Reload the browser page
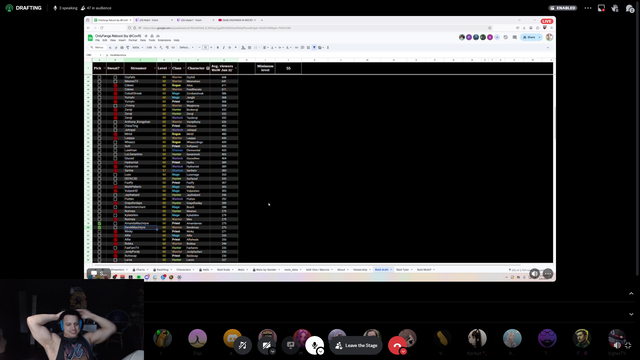Viewport: 640px width, 360px height. (102, 28)
